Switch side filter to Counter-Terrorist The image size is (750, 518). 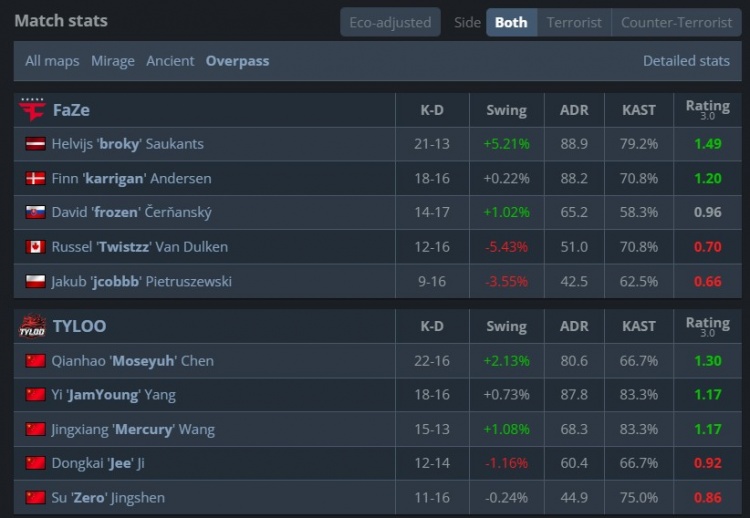pyautogui.click(x=675, y=22)
